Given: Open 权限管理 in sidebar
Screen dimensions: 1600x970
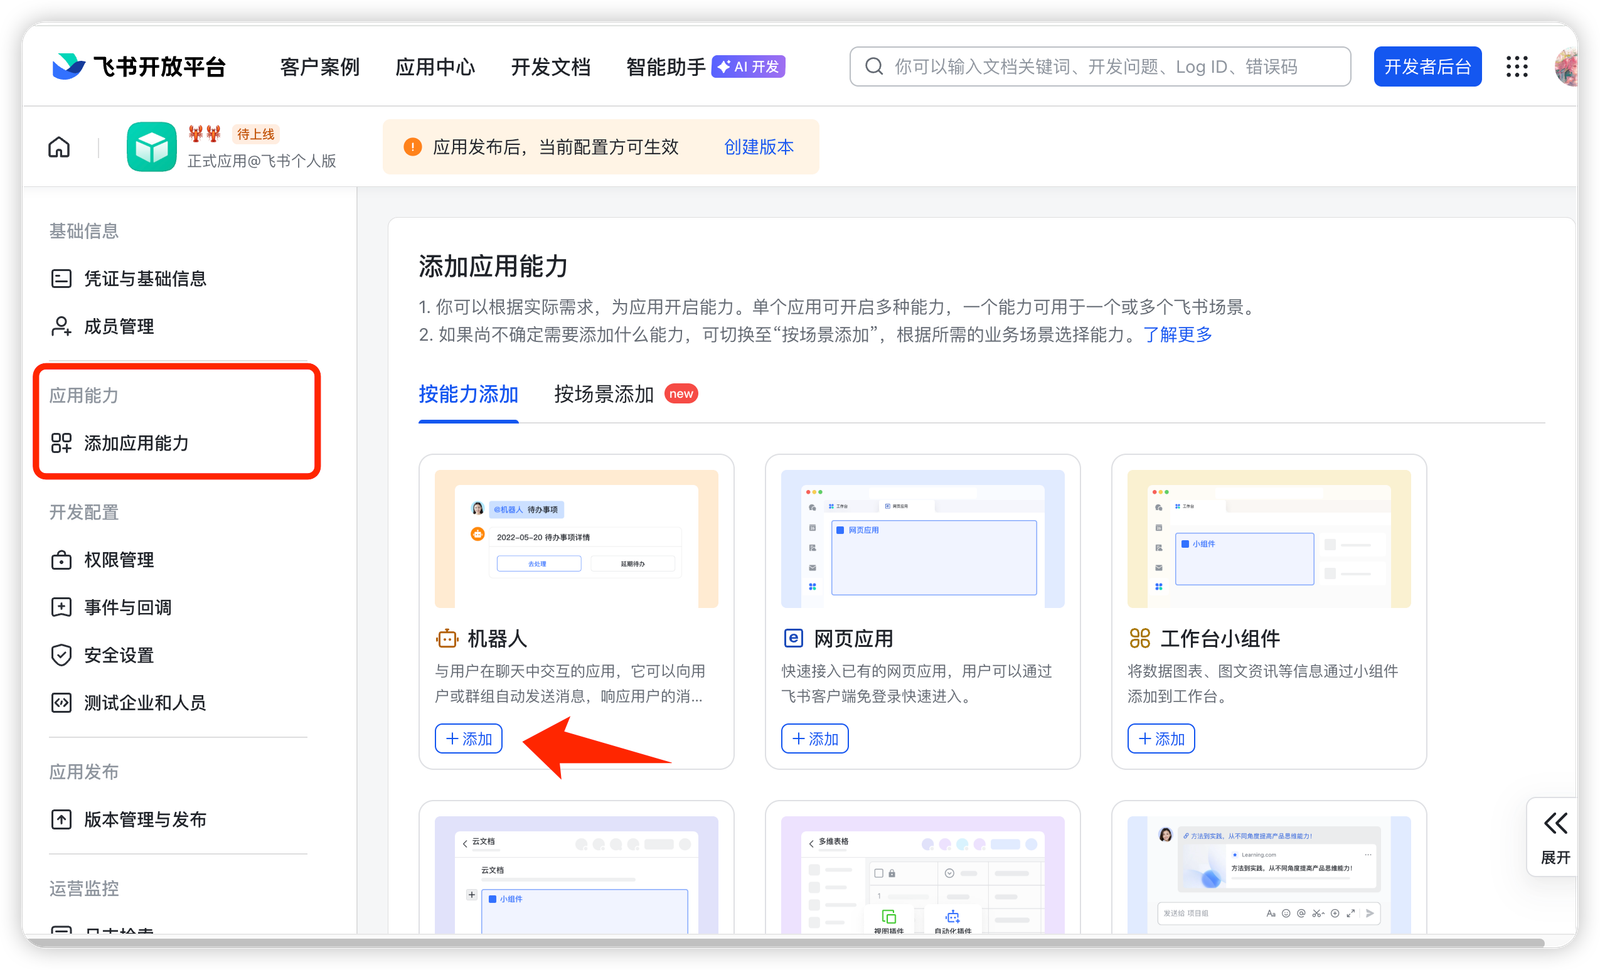Looking at the screenshot, I should coord(119,560).
